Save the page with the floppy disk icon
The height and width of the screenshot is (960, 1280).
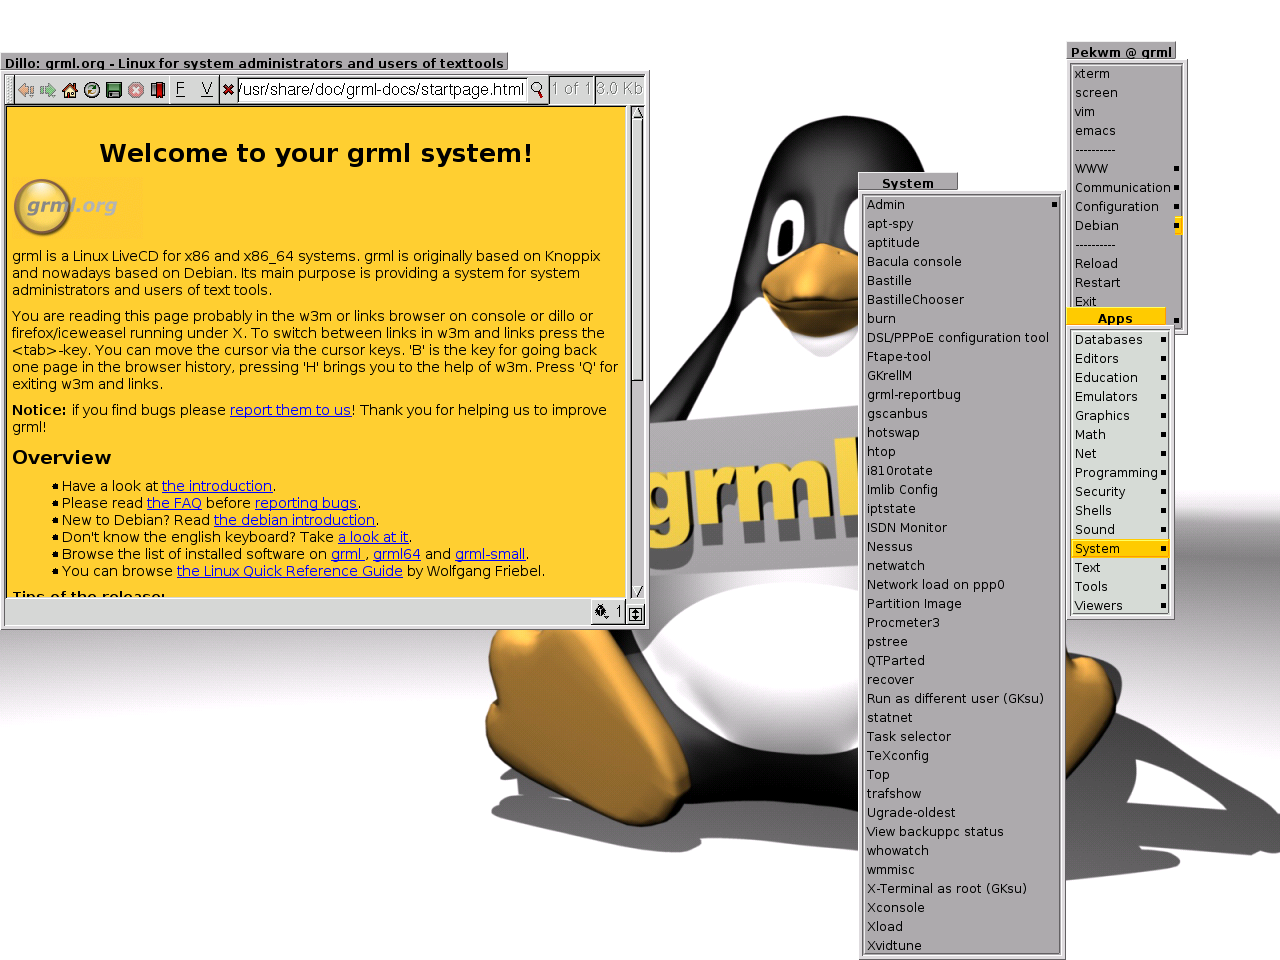[114, 90]
